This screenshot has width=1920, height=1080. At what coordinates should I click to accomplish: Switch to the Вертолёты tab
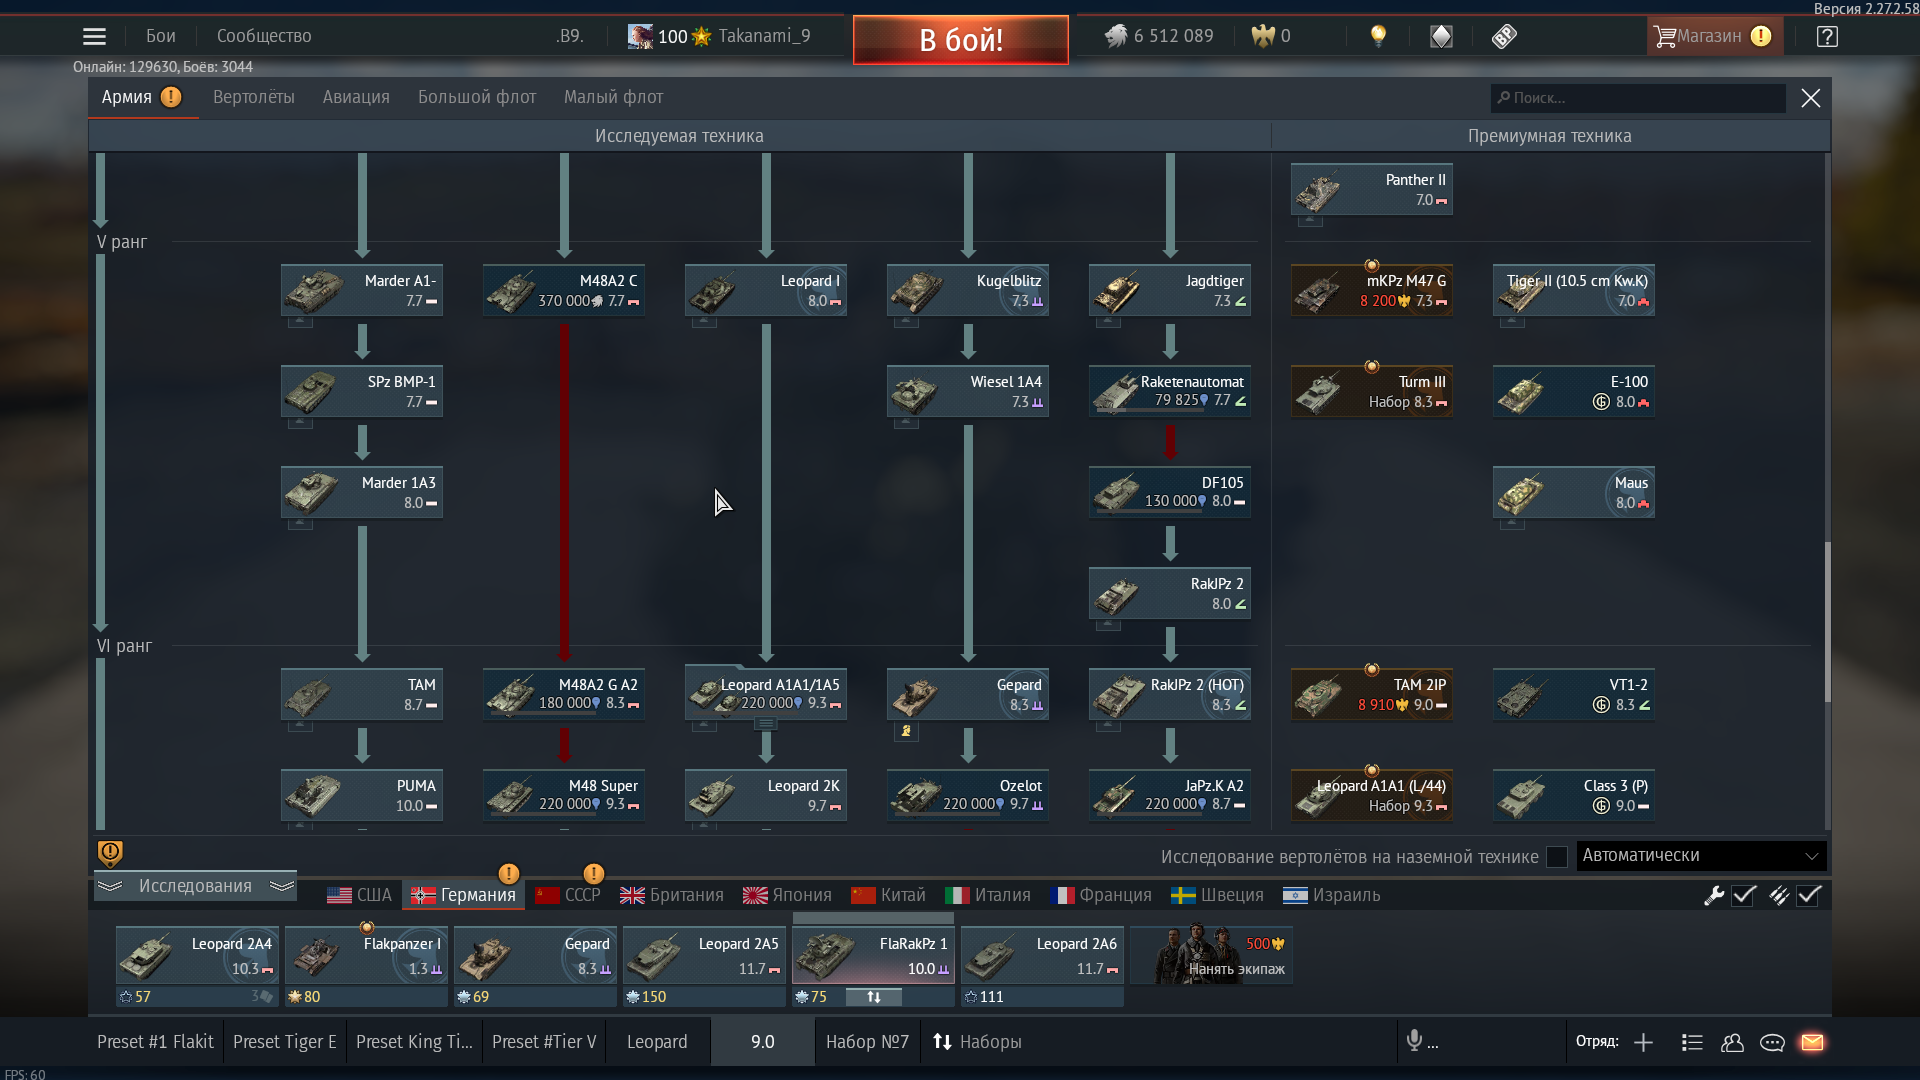pos(254,97)
